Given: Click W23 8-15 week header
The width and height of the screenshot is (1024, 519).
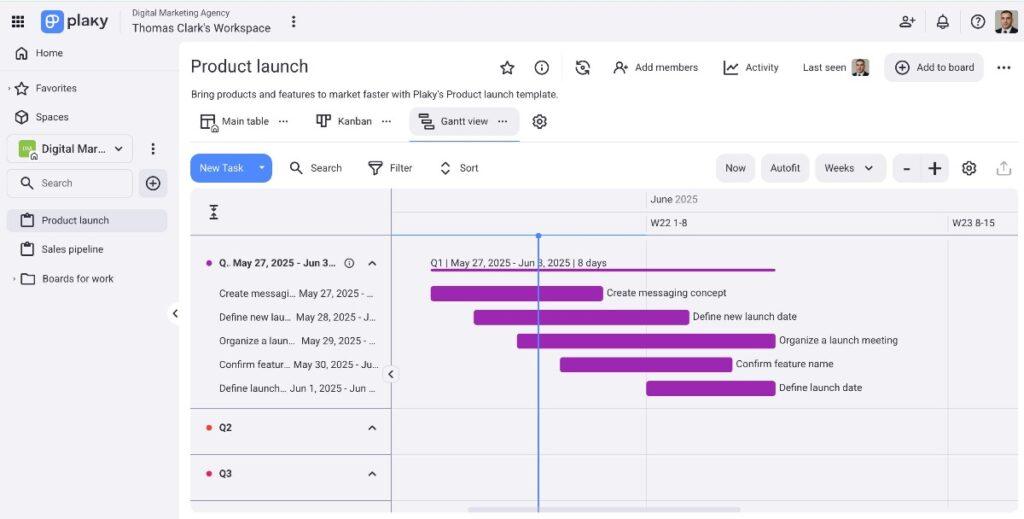Looking at the screenshot, I should click(973, 223).
